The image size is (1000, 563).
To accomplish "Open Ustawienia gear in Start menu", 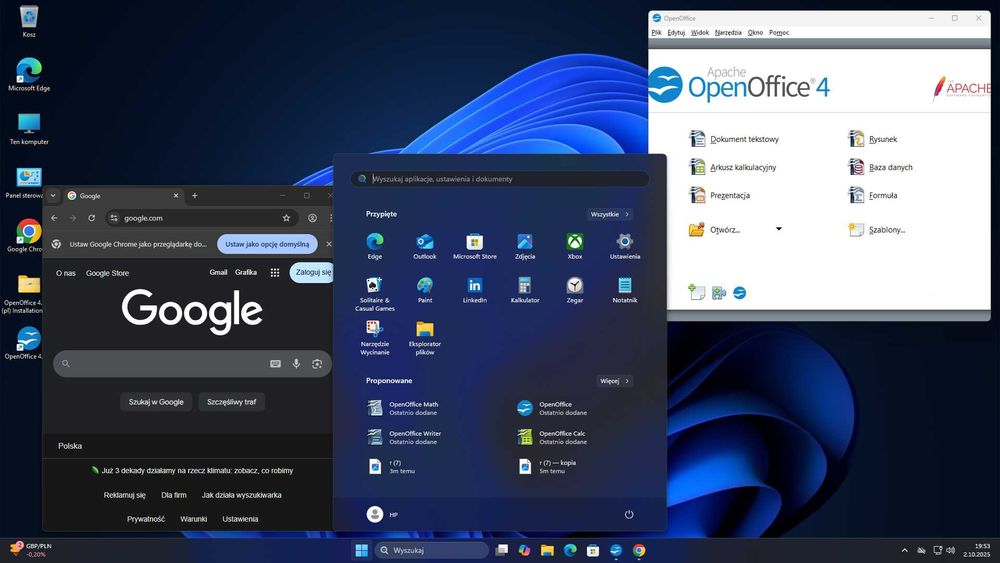I will click(x=624, y=246).
